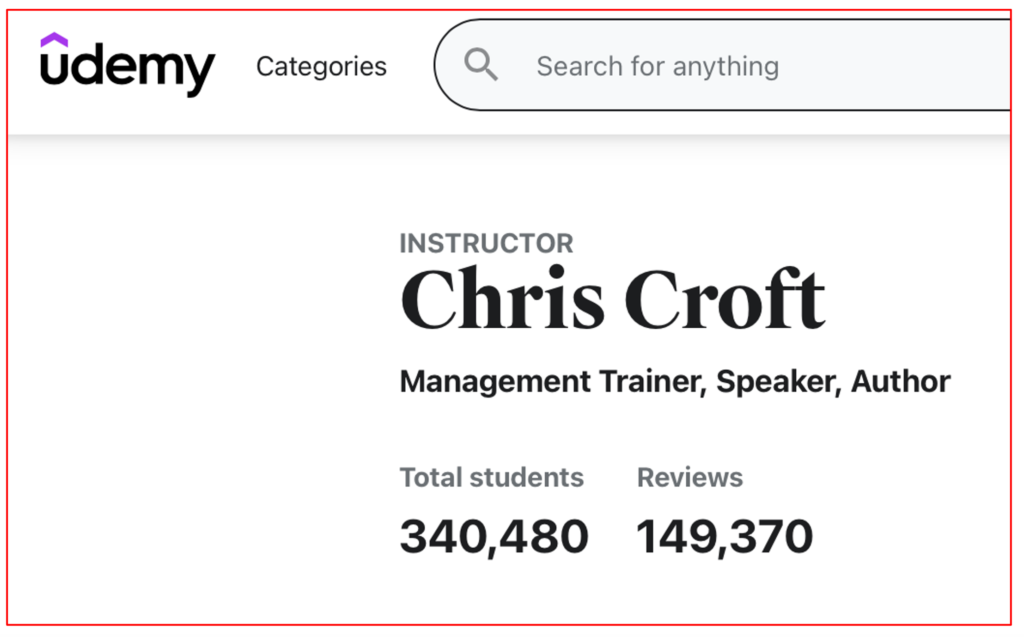The width and height of the screenshot is (1024, 637).
Task: Click the word "Speaker" in the headline
Action: pyautogui.click(x=778, y=381)
